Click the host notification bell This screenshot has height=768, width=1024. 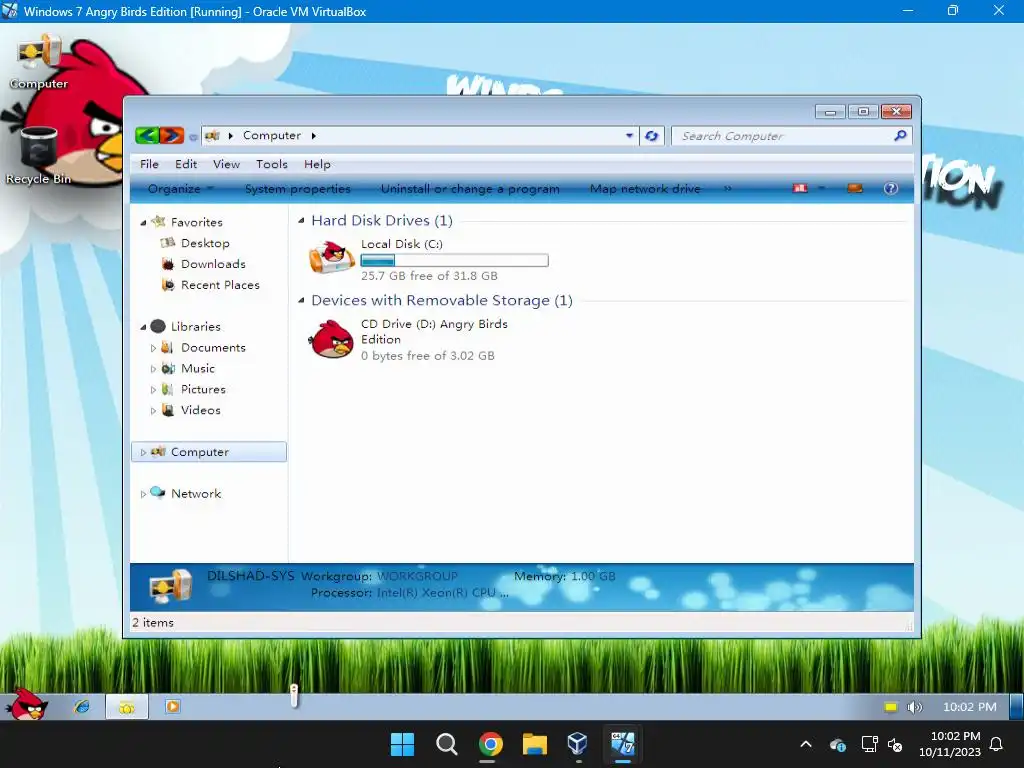coord(996,744)
